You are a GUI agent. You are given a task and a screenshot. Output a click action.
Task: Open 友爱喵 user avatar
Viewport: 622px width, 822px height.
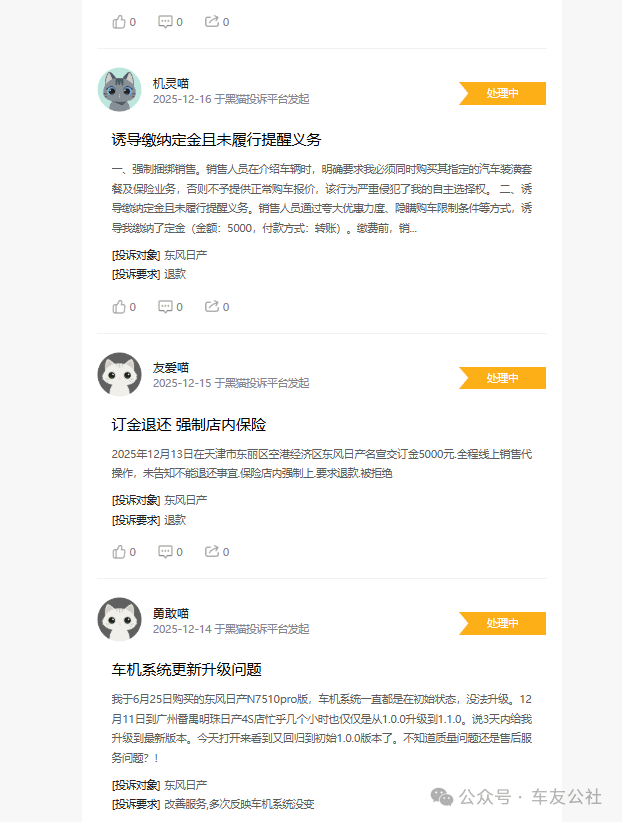[120, 374]
